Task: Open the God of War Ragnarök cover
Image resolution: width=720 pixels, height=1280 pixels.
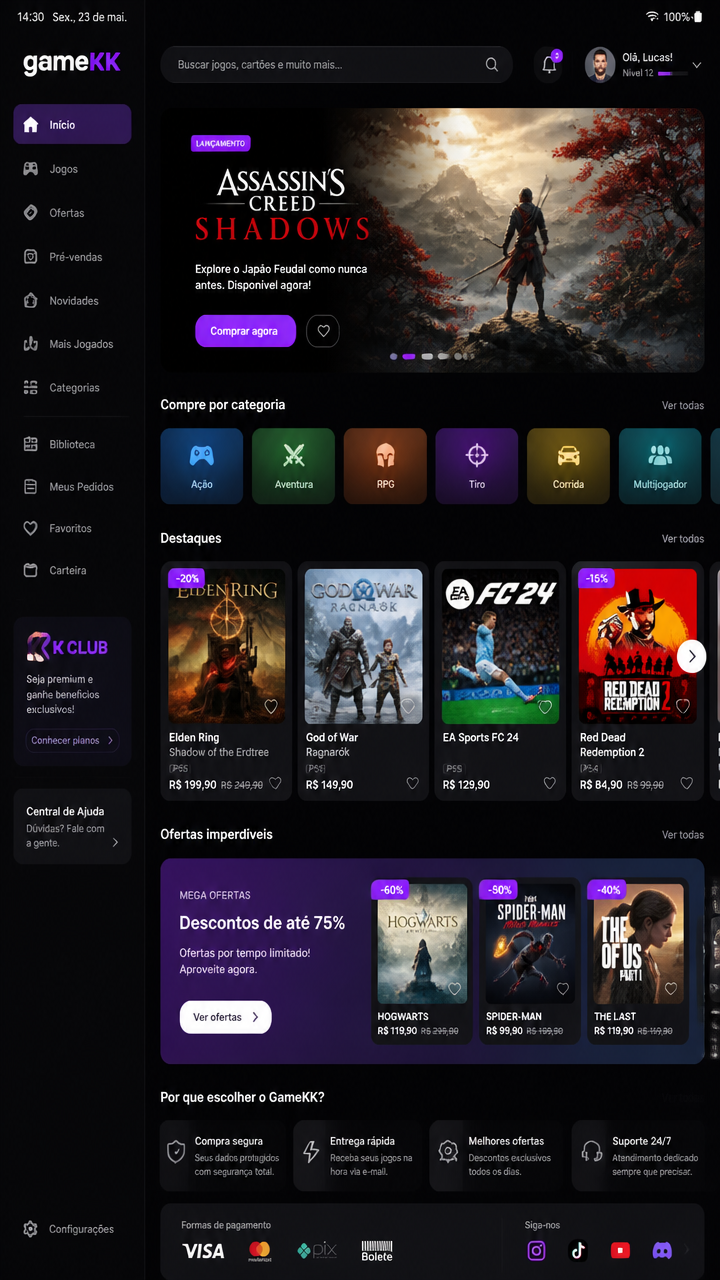Action: point(363,646)
